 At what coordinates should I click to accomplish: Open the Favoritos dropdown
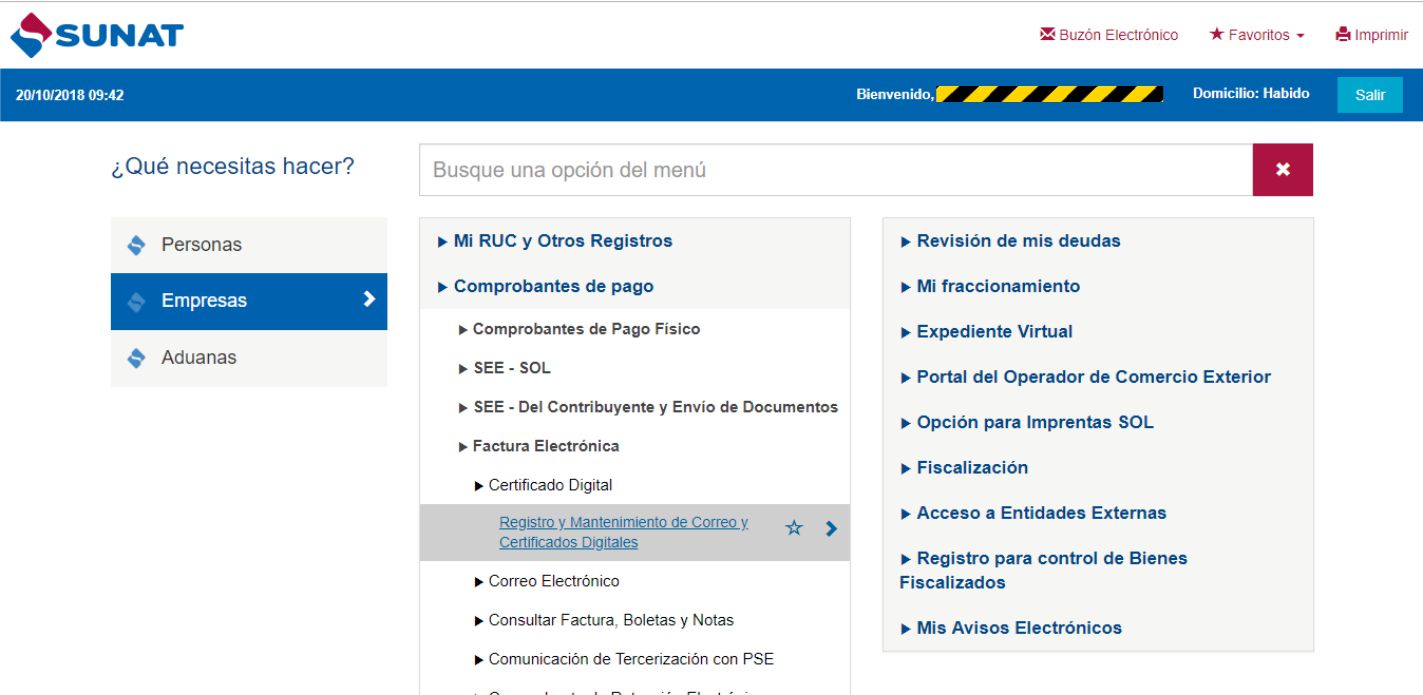pyautogui.click(x=1257, y=35)
